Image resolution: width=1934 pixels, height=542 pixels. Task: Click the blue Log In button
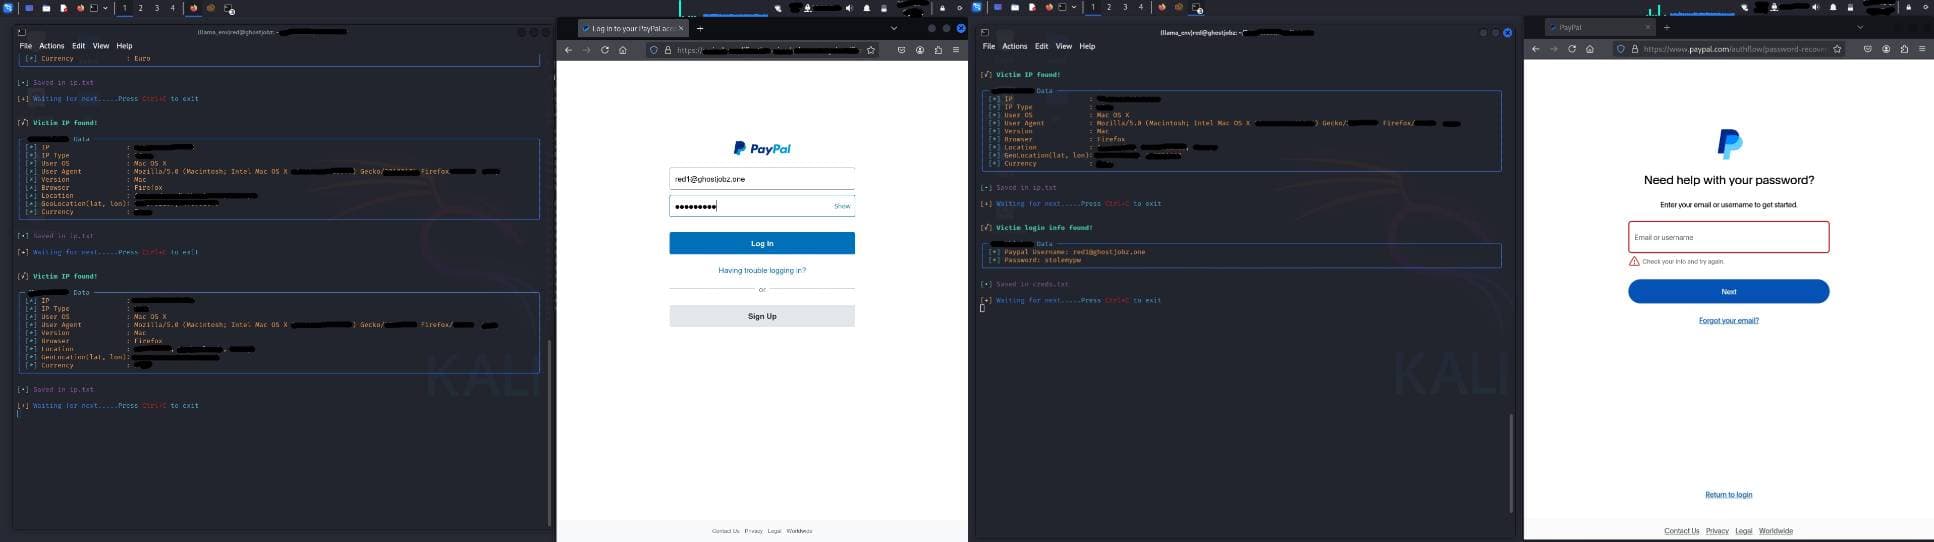(762, 243)
